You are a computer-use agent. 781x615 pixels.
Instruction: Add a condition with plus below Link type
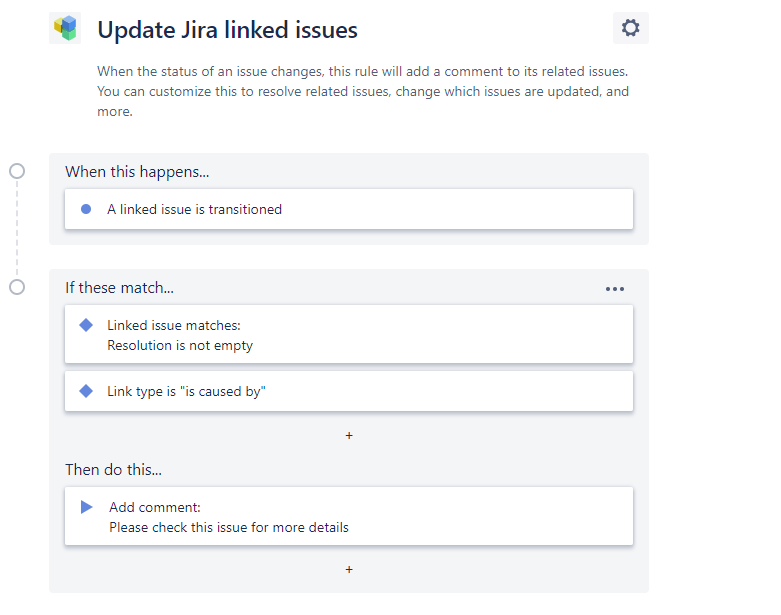click(x=349, y=436)
